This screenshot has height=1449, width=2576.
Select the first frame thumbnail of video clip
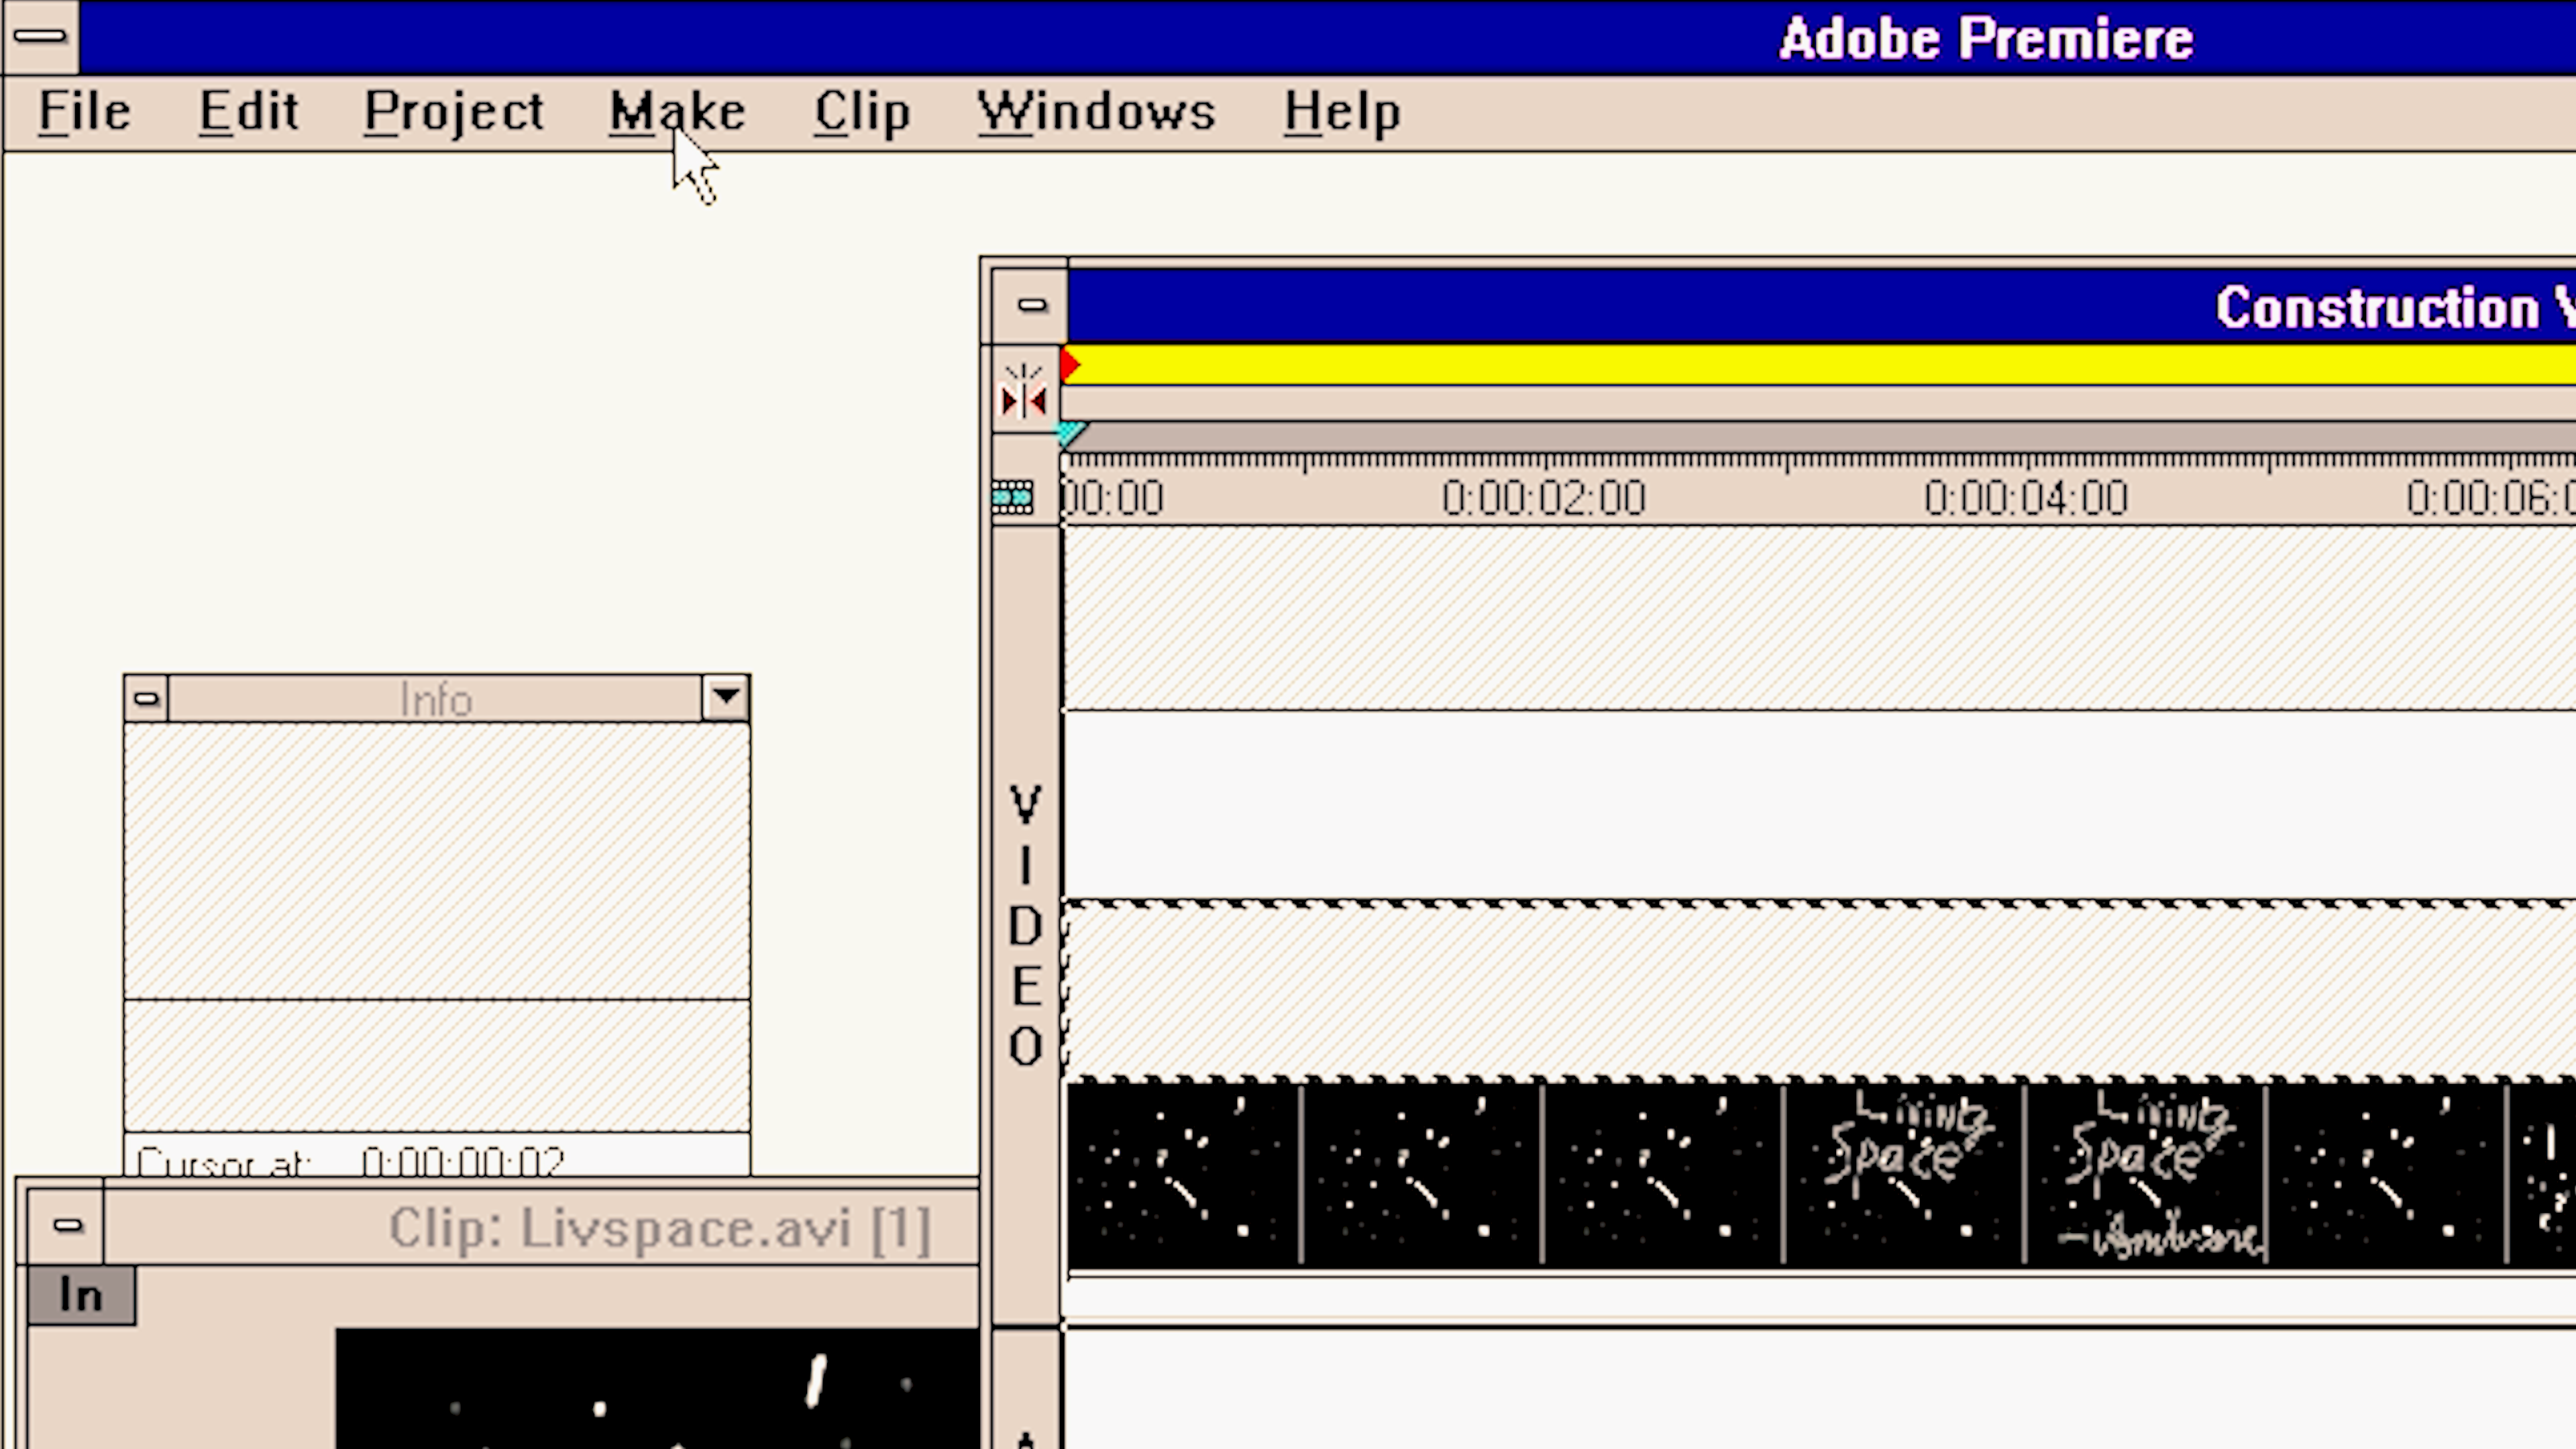pyautogui.click(x=1184, y=1175)
